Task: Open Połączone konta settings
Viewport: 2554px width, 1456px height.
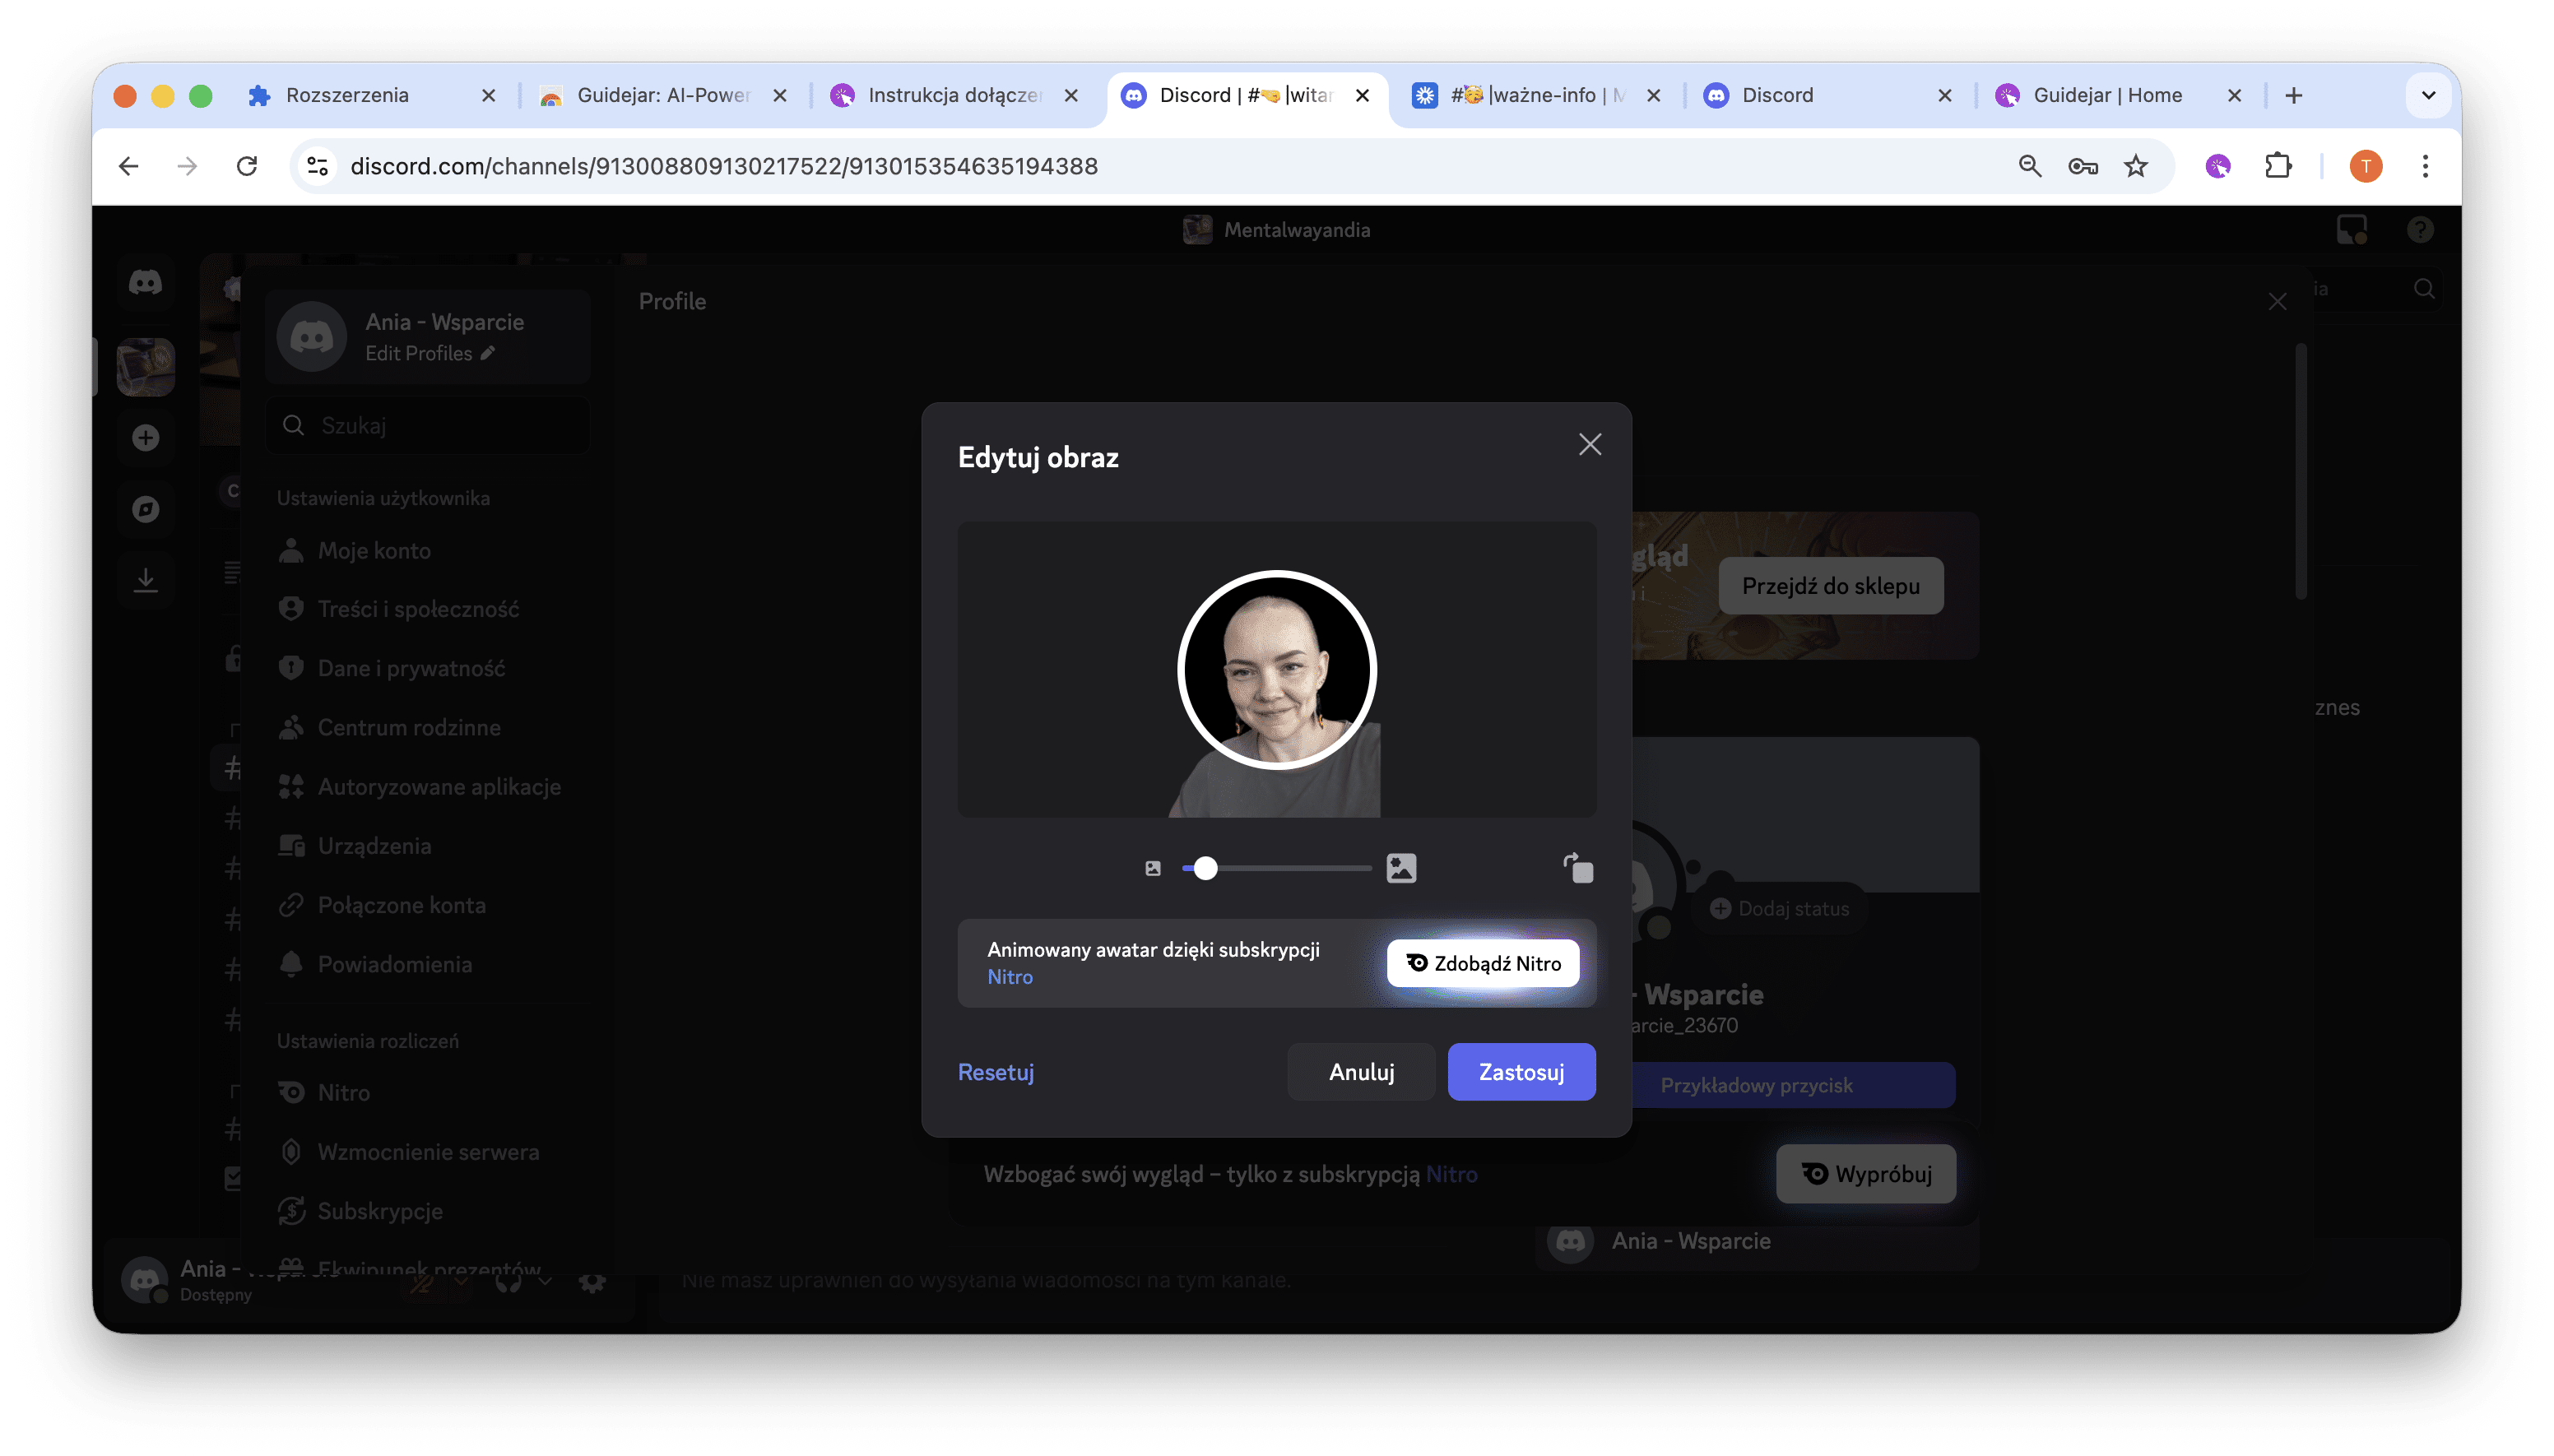Action: tap(428, 905)
